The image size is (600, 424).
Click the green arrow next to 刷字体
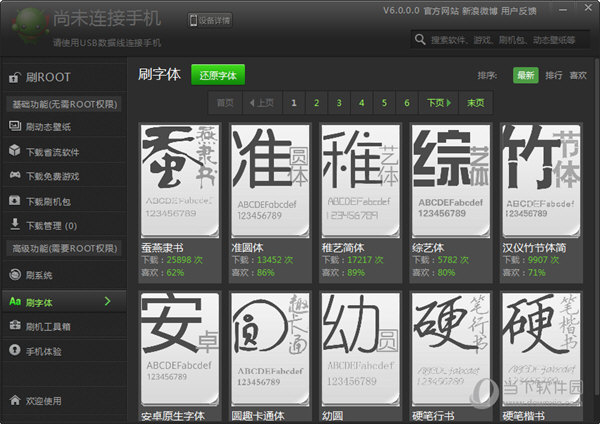108,302
